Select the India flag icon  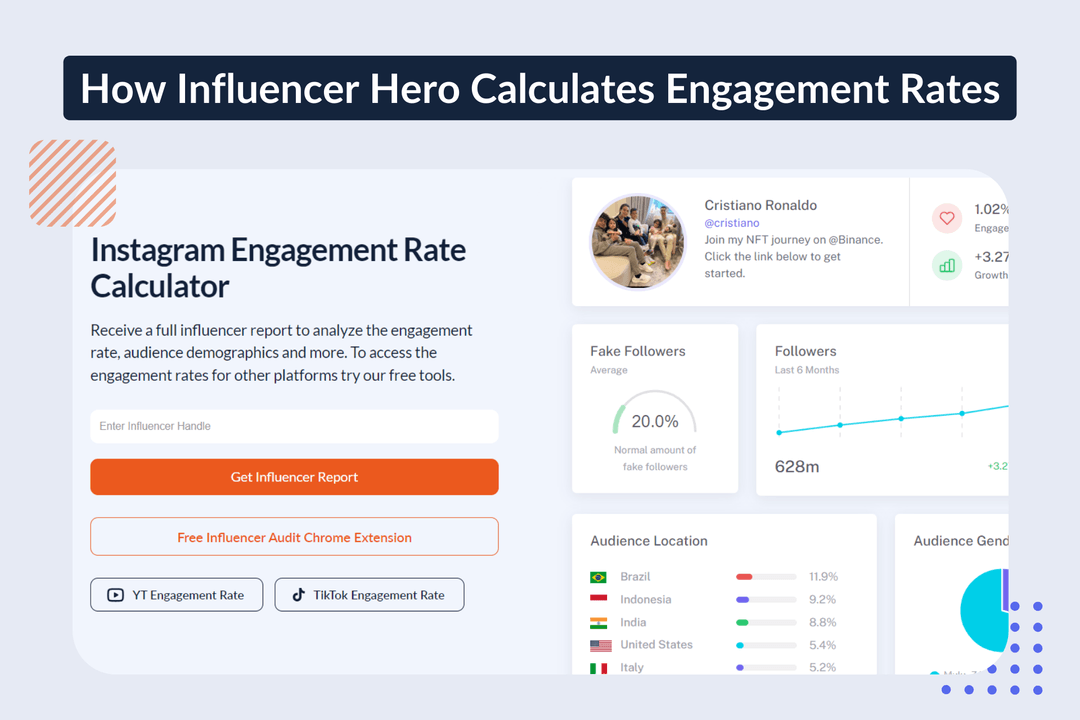(596, 622)
